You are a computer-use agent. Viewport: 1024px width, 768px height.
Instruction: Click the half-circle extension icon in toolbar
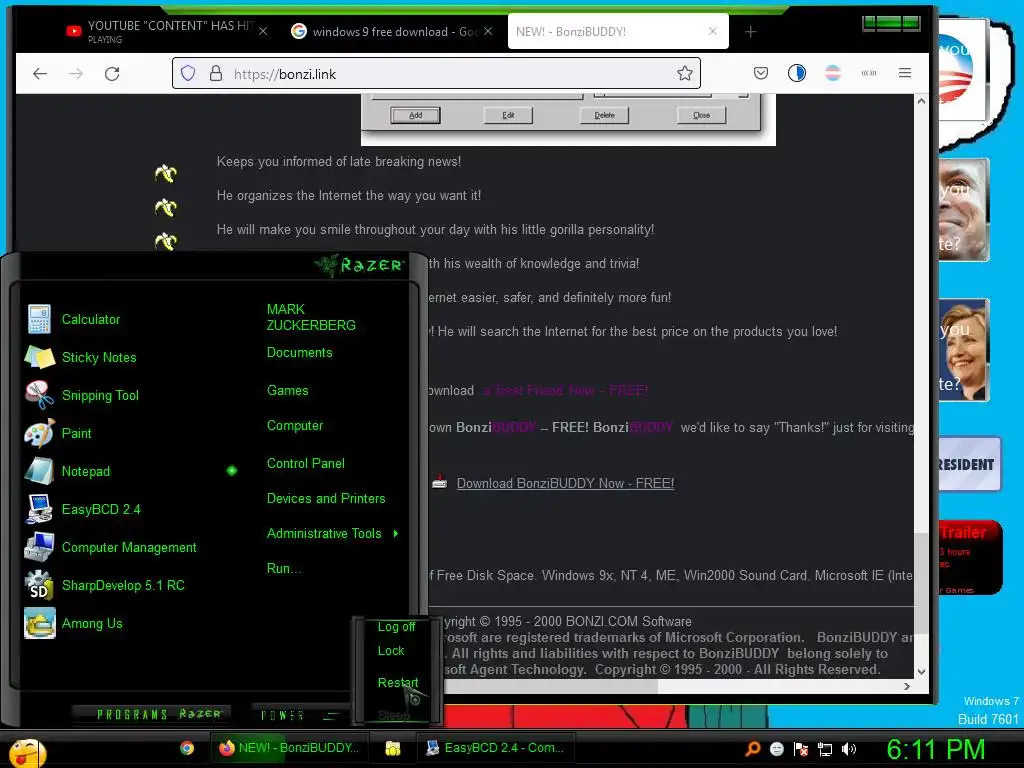tap(797, 73)
